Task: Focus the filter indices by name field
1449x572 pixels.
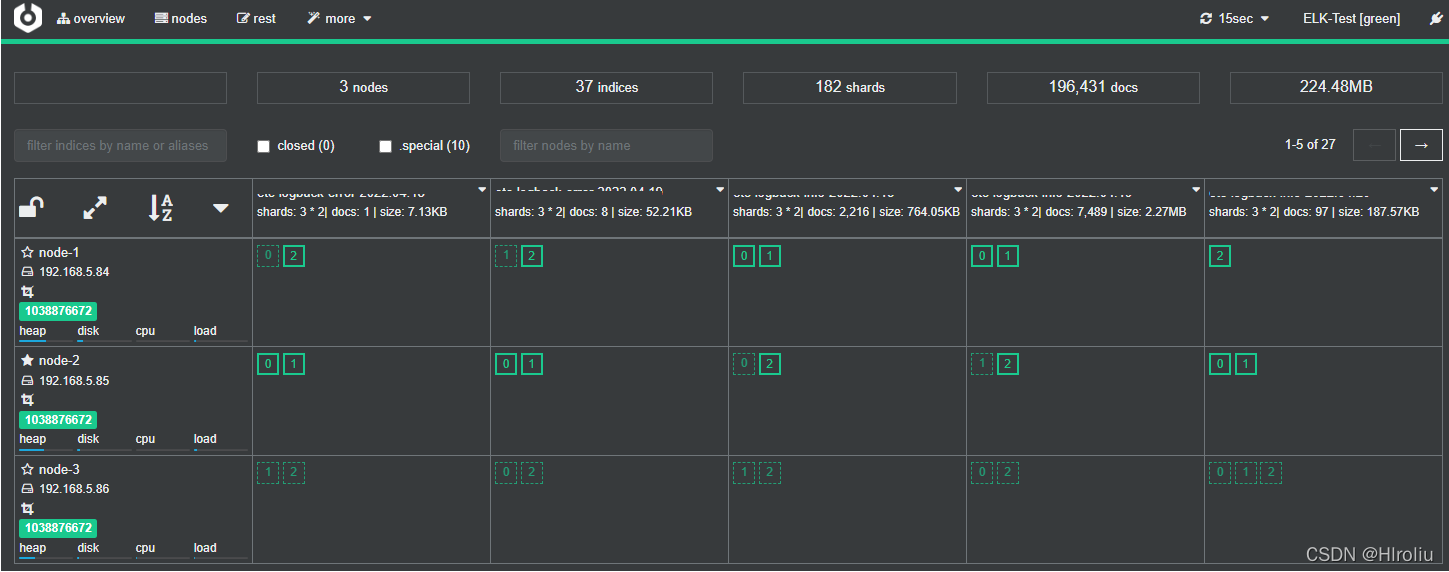Action: [120, 145]
